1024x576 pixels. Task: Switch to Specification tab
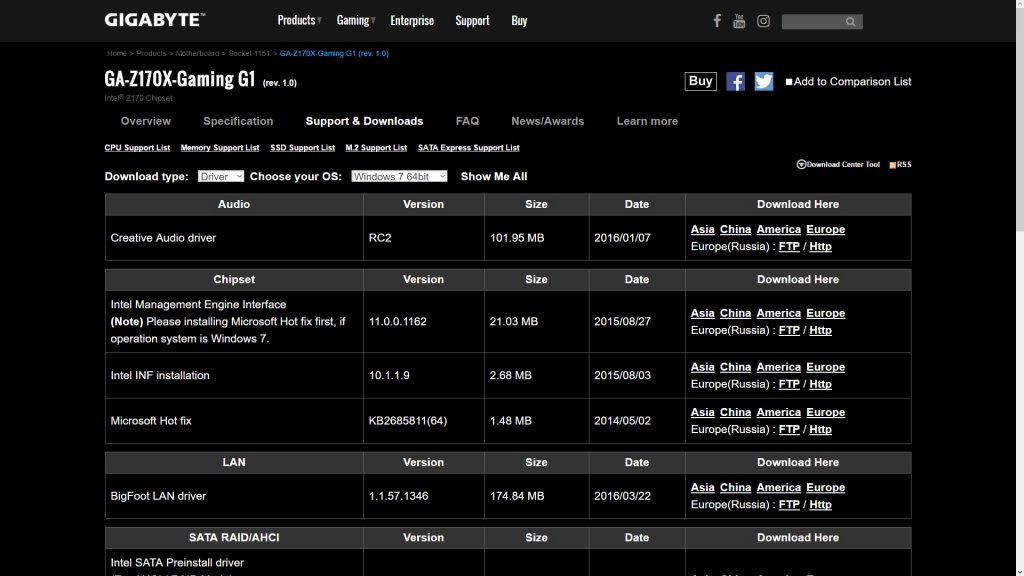[x=238, y=121]
